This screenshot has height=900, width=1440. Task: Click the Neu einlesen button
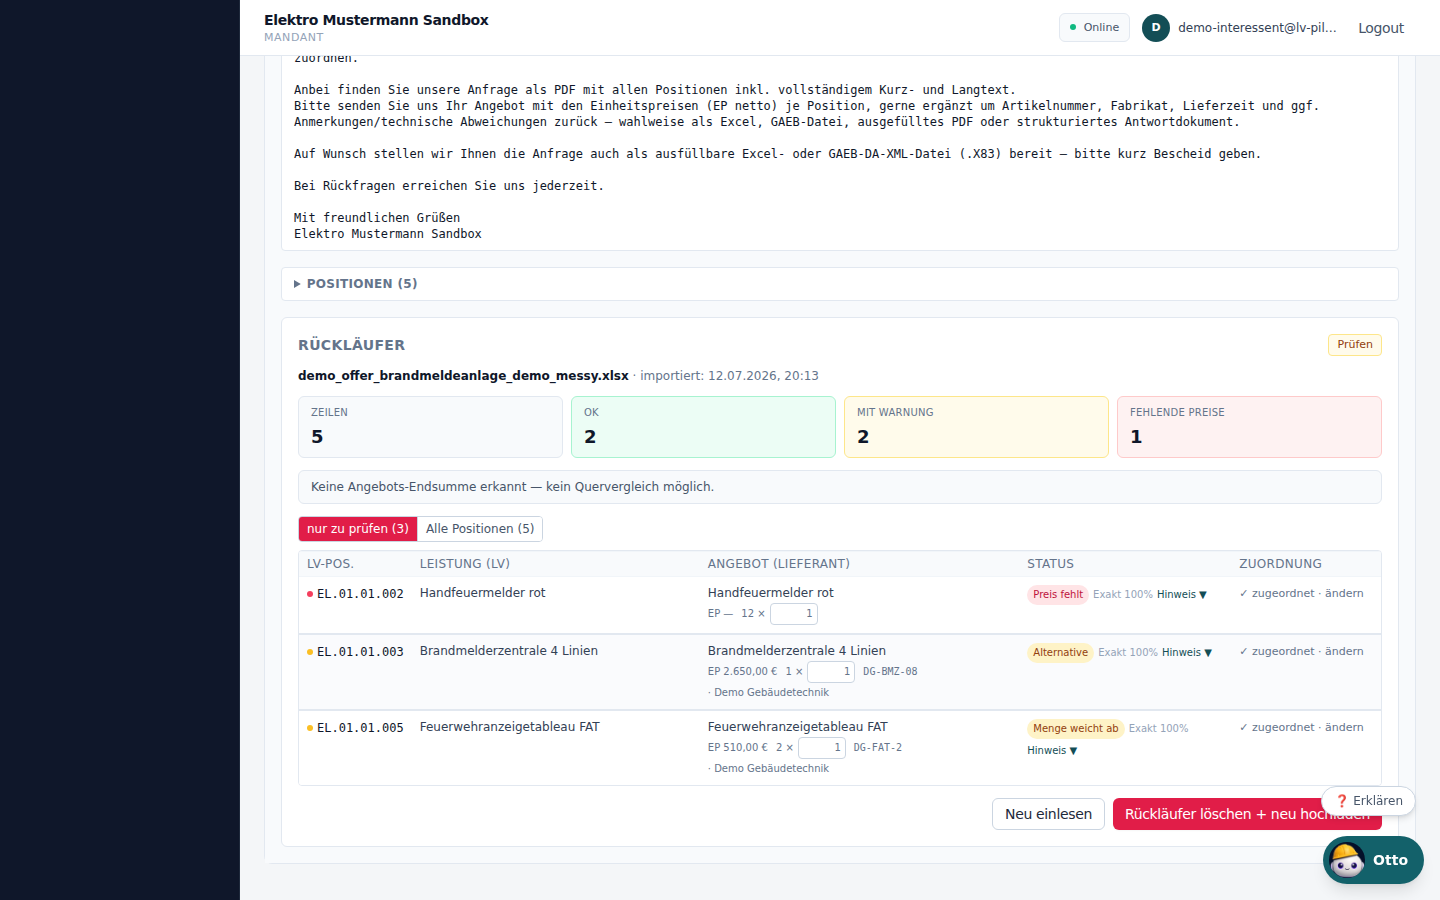(1048, 814)
